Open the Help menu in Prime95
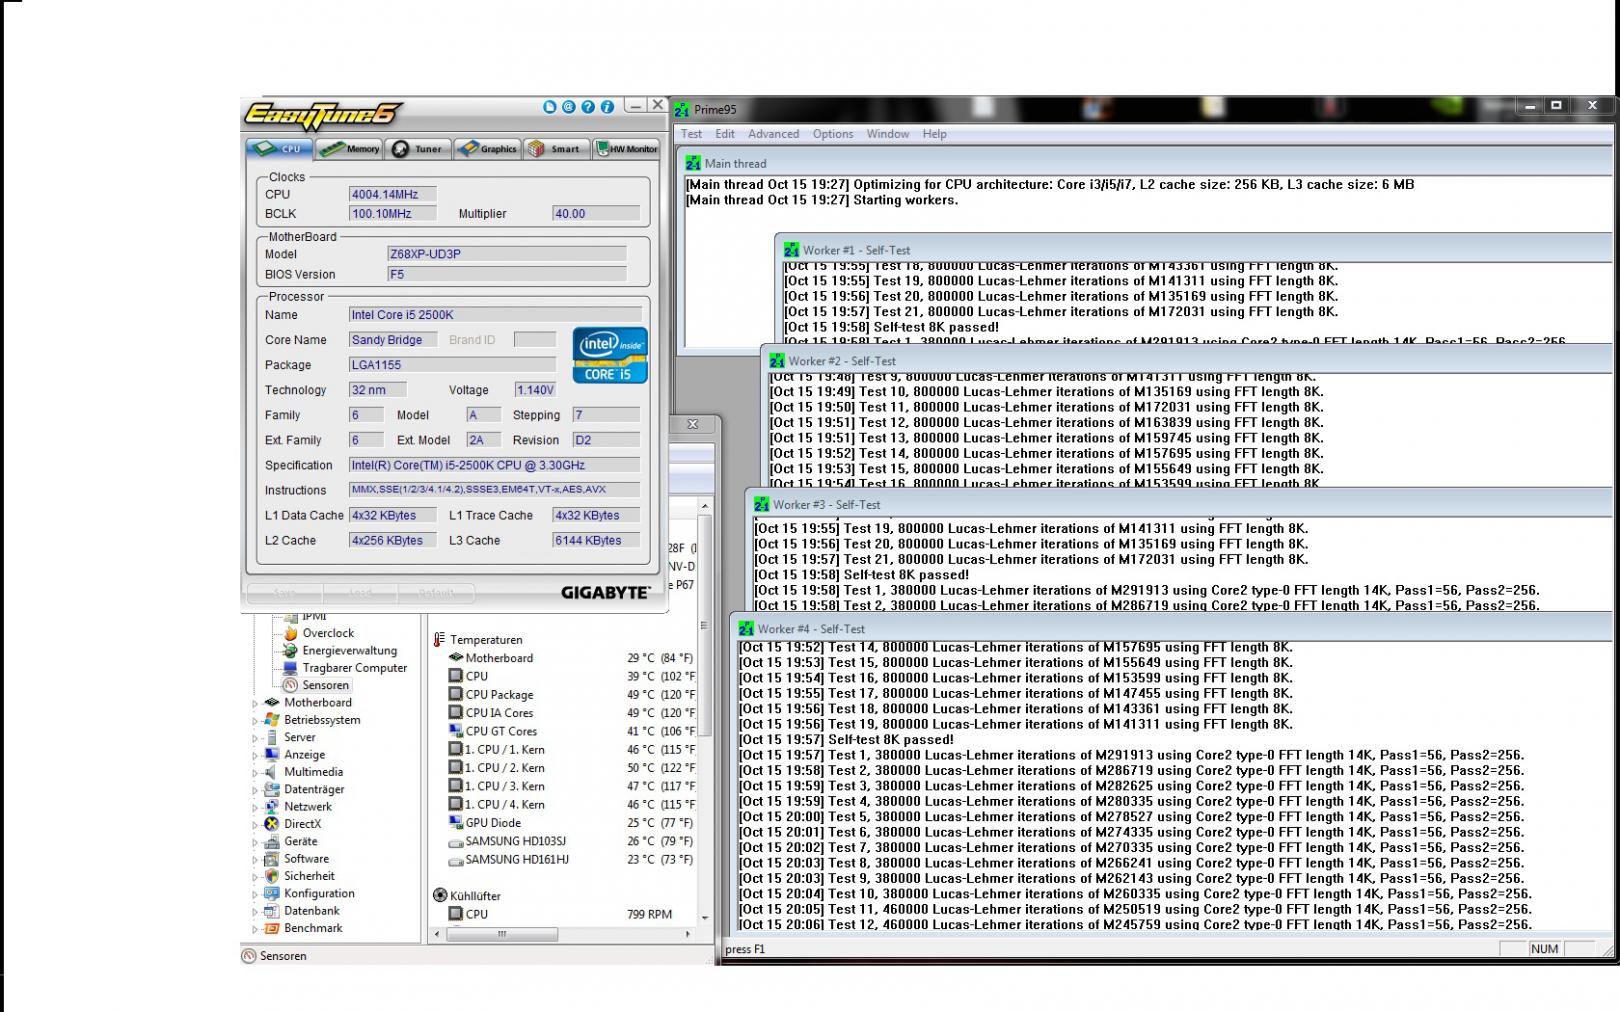 click(934, 134)
